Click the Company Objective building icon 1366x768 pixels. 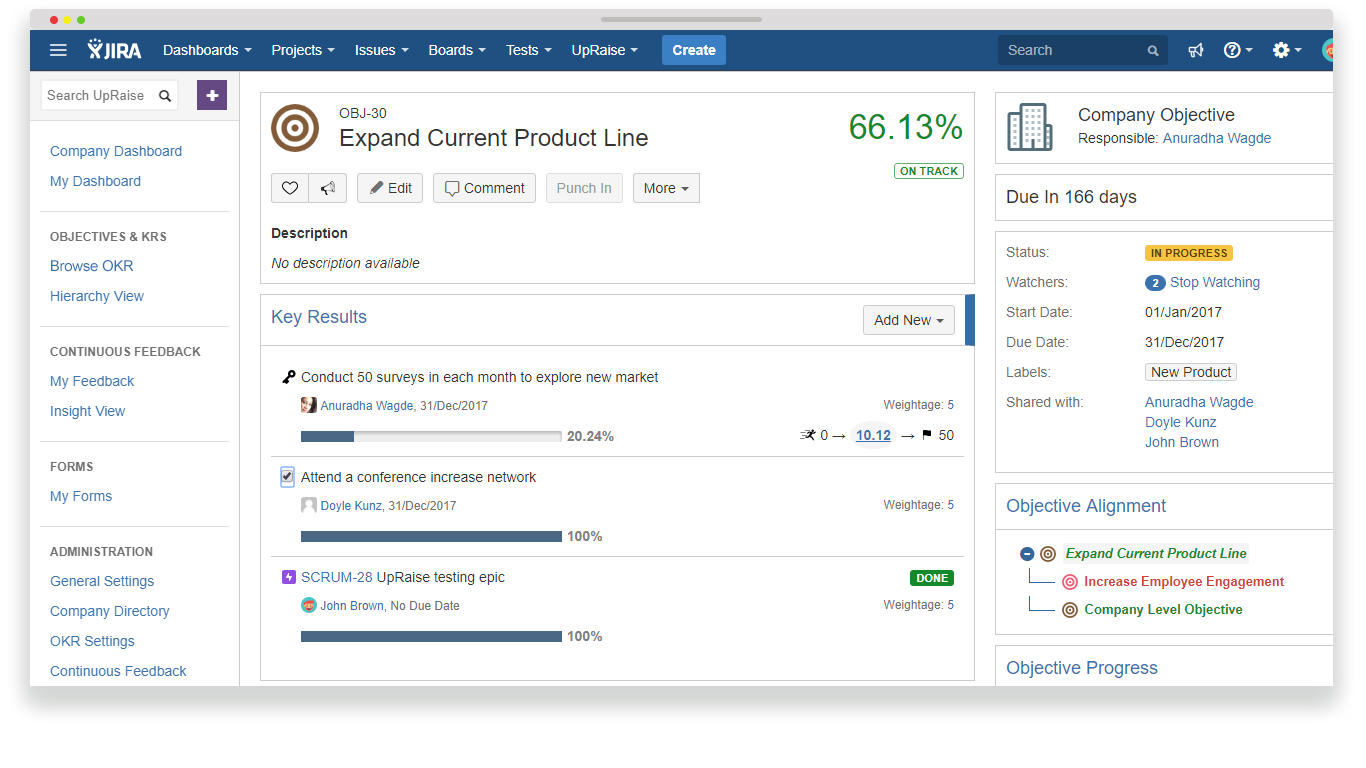point(1028,127)
